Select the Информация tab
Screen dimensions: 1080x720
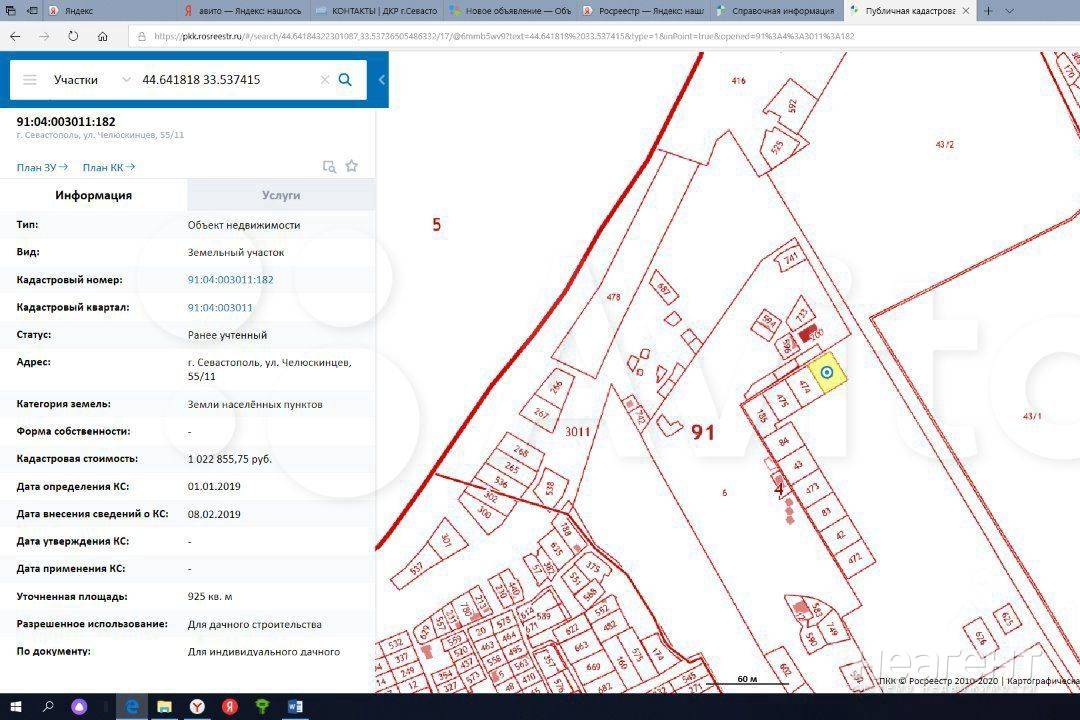tap(93, 195)
